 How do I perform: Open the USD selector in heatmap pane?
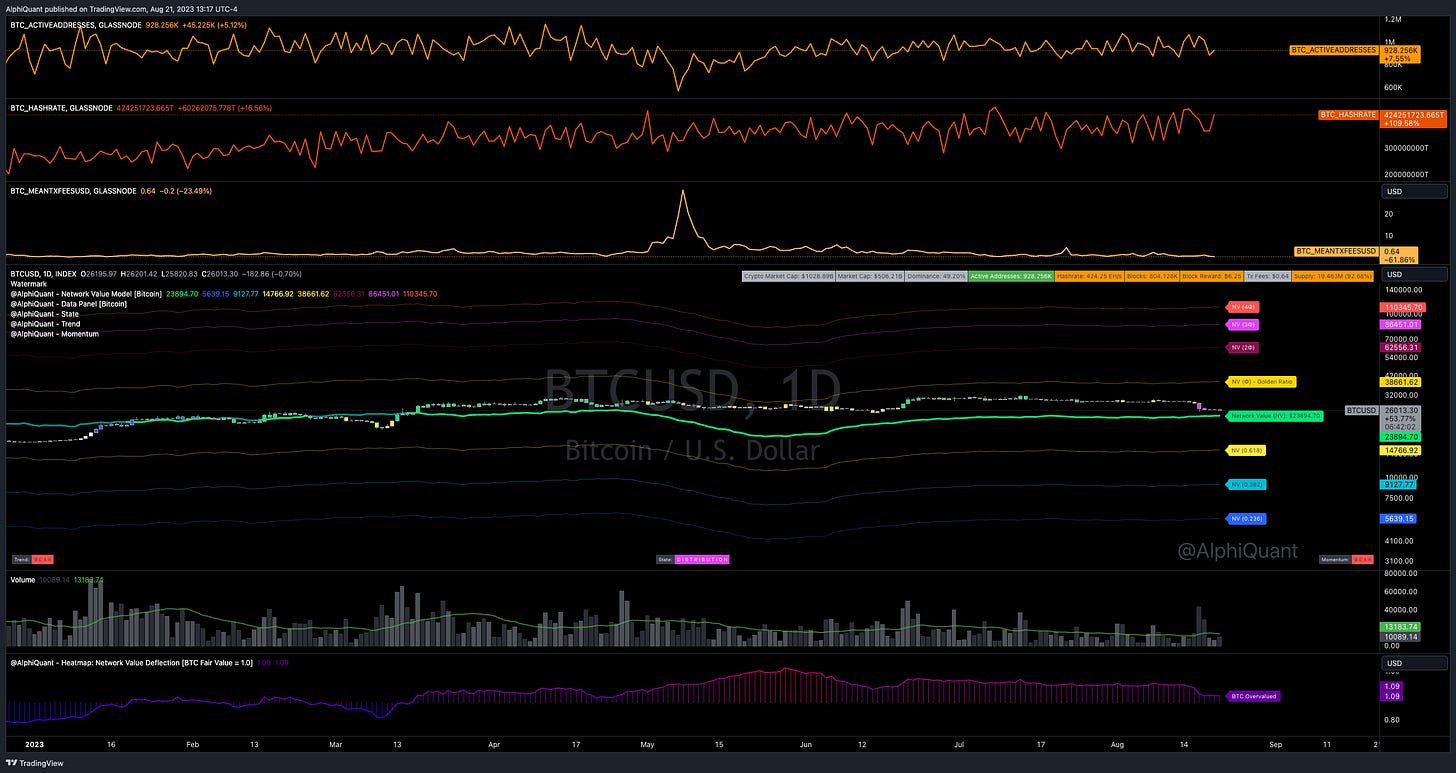[x=1413, y=664]
